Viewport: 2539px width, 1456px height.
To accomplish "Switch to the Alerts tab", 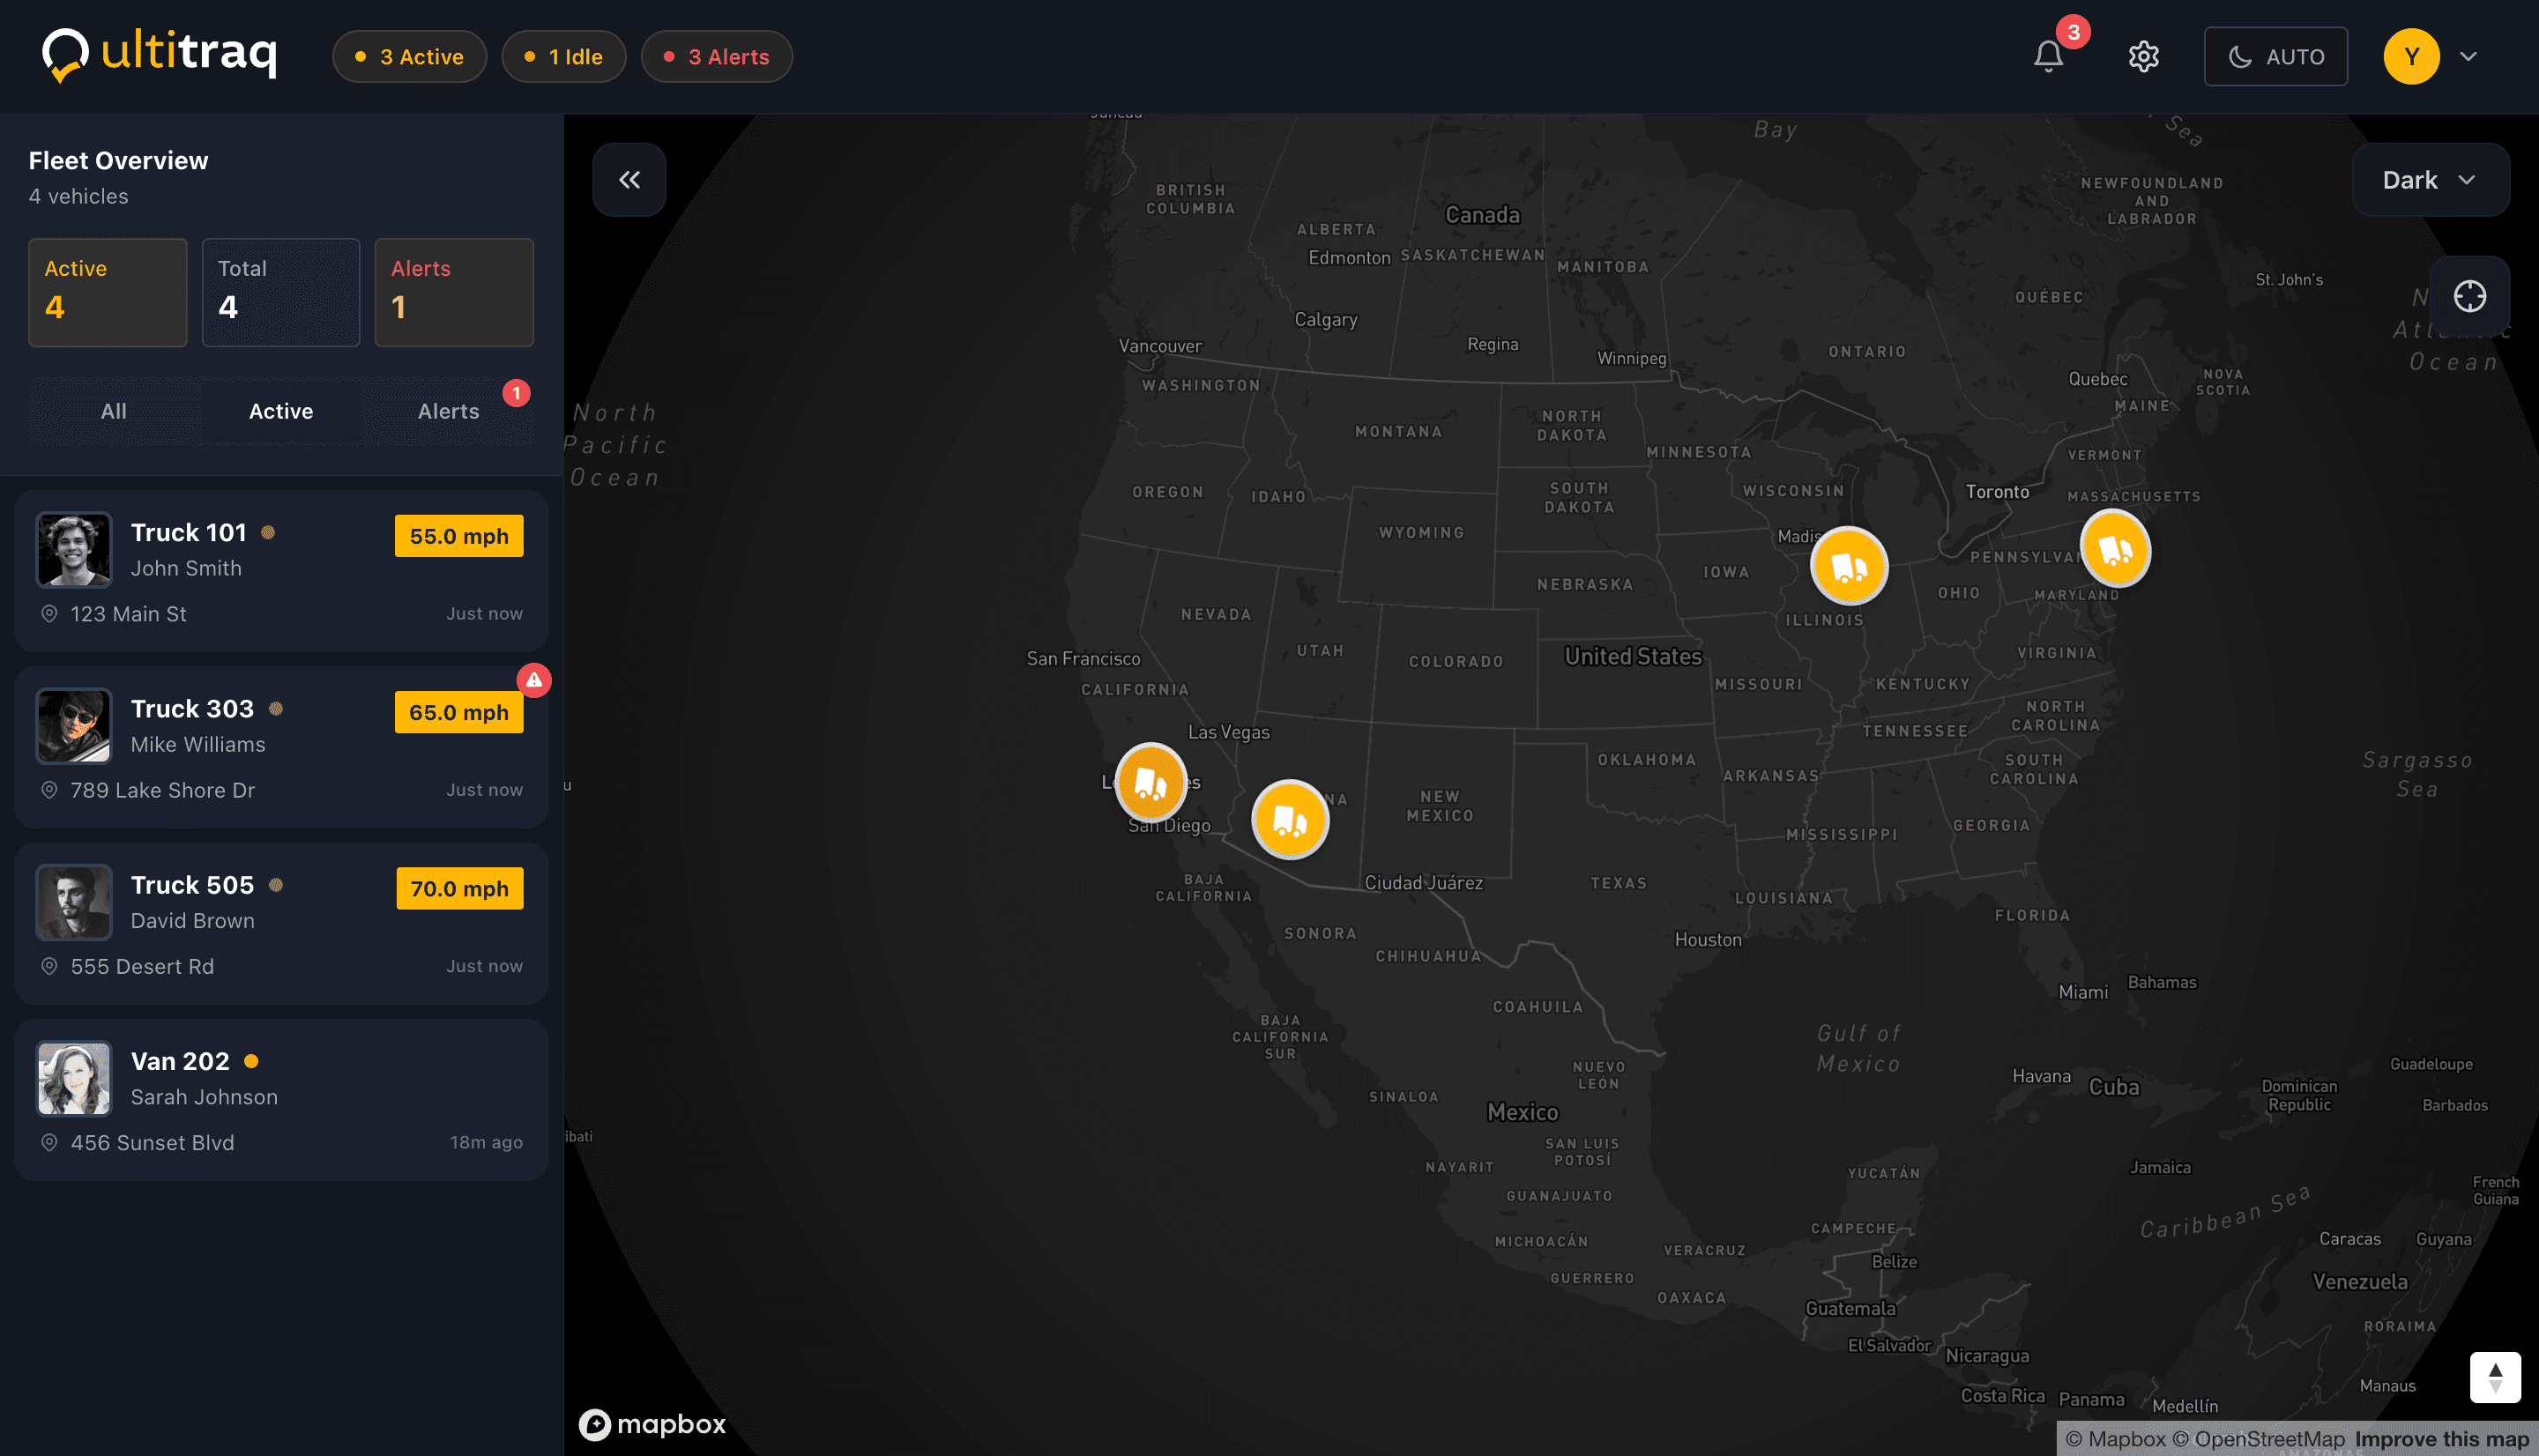I will pos(448,411).
